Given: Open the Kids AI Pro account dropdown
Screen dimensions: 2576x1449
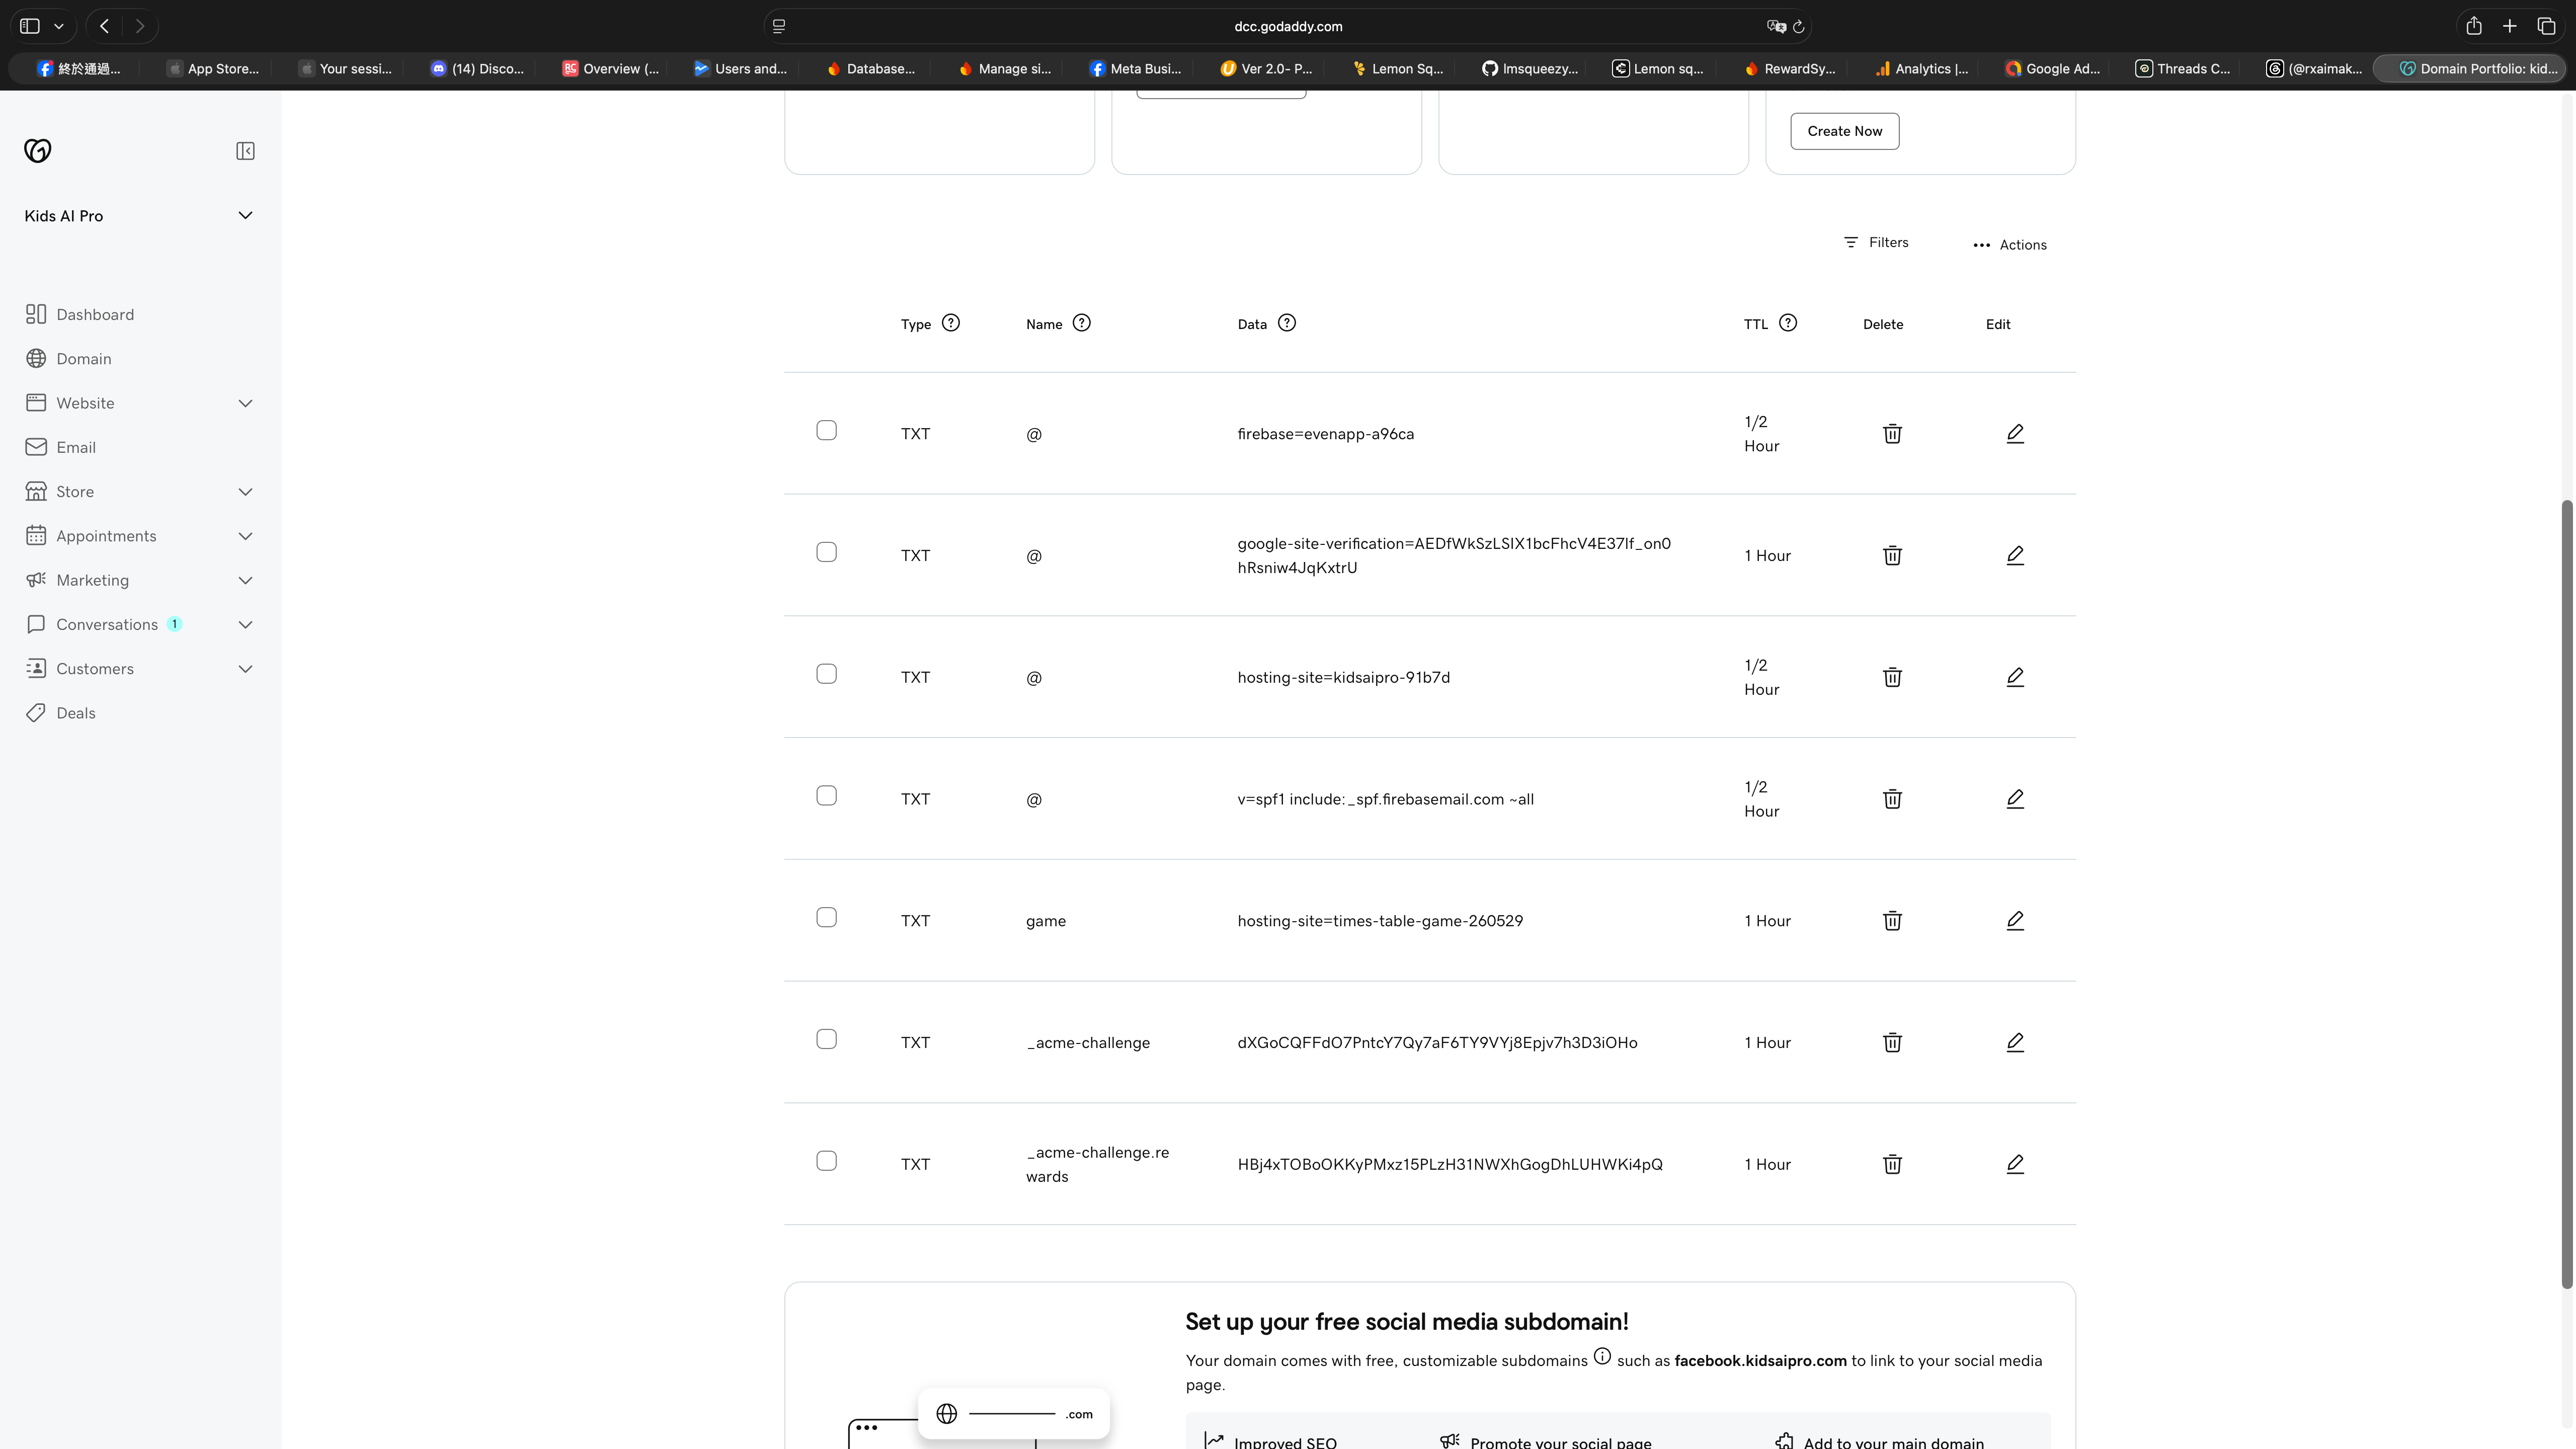Looking at the screenshot, I should click(139, 216).
